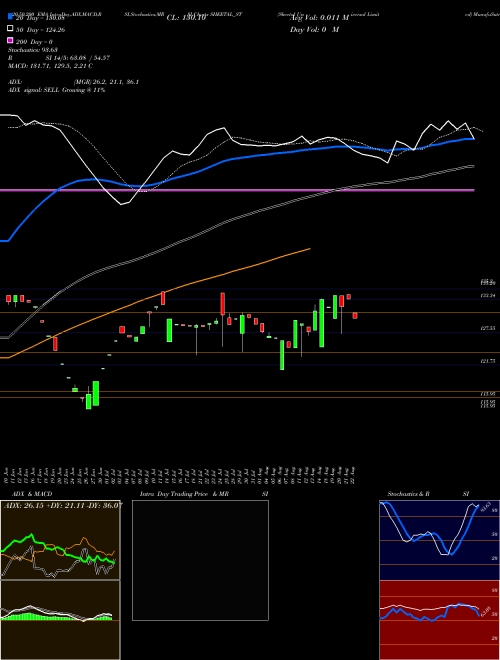Viewport: 500px width, 660px height.
Task: Click the 'ADX signal: SELL' text
Action: [34, 90]
